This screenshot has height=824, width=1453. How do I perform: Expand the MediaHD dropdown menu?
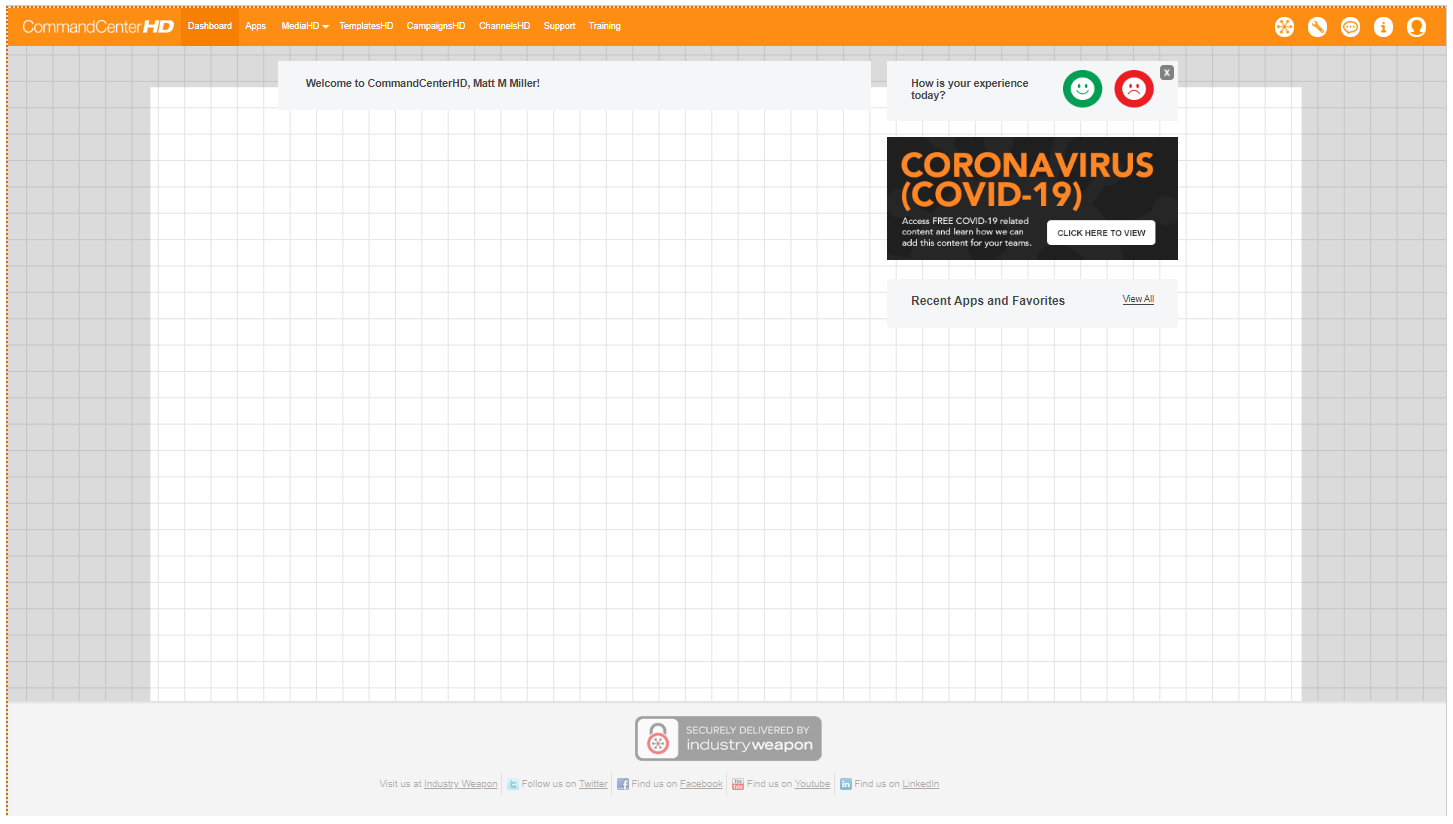[x=305, y=26]
